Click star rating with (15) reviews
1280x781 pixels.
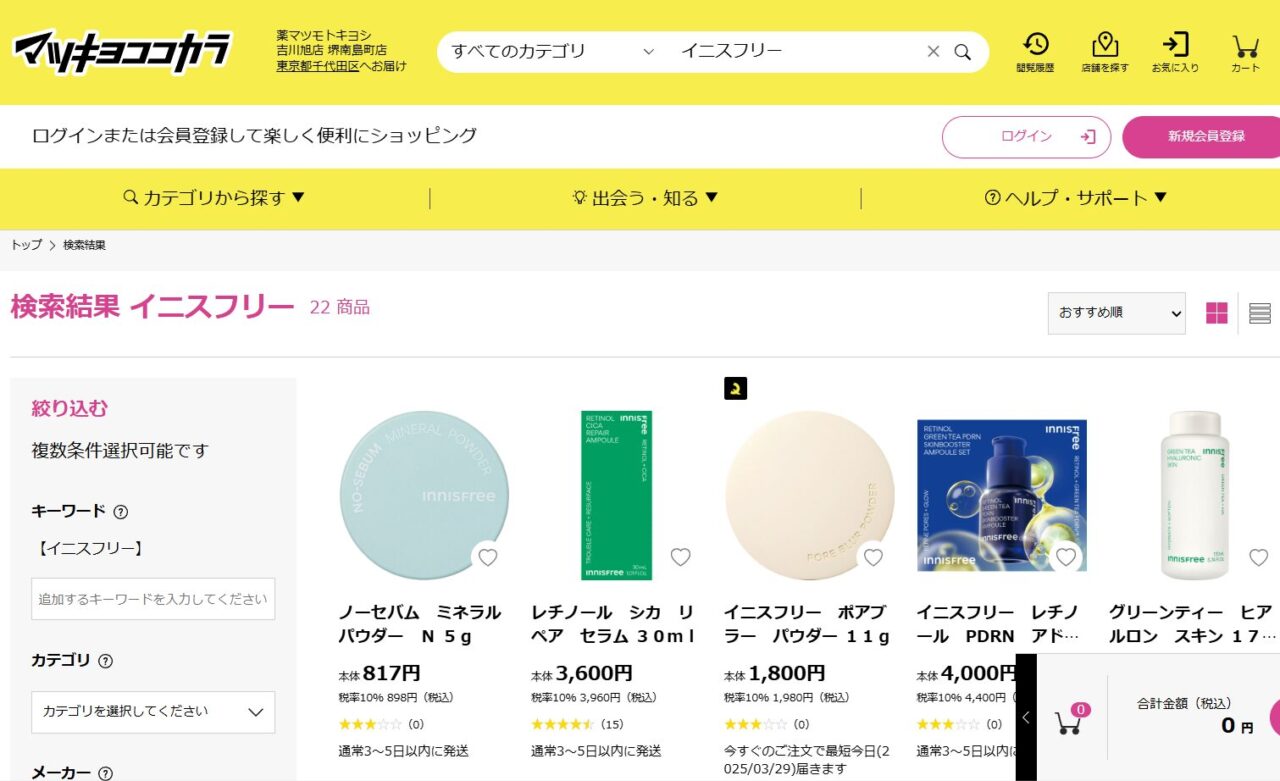coord(577,725)
